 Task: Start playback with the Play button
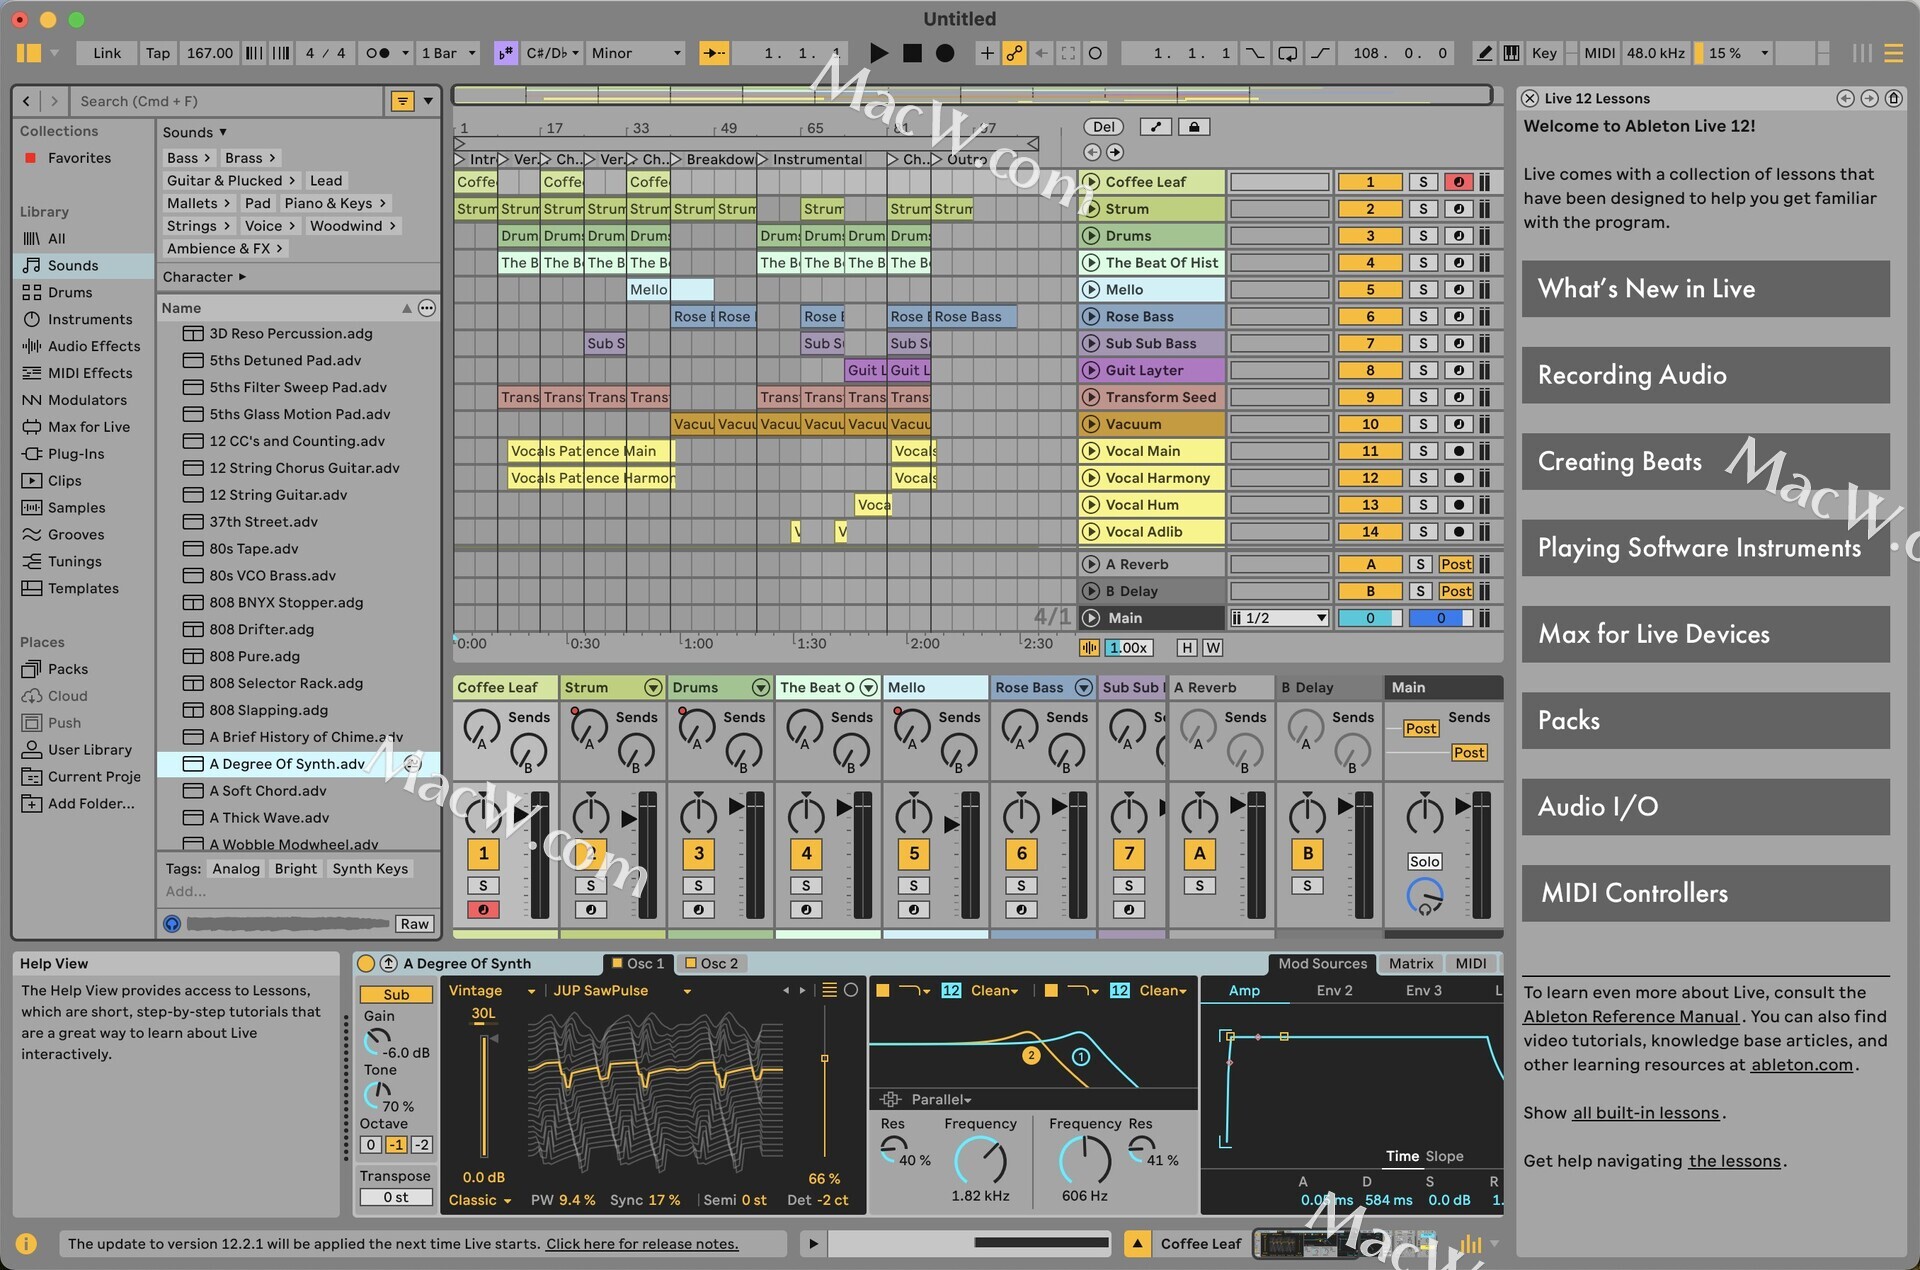pos(878,53)
